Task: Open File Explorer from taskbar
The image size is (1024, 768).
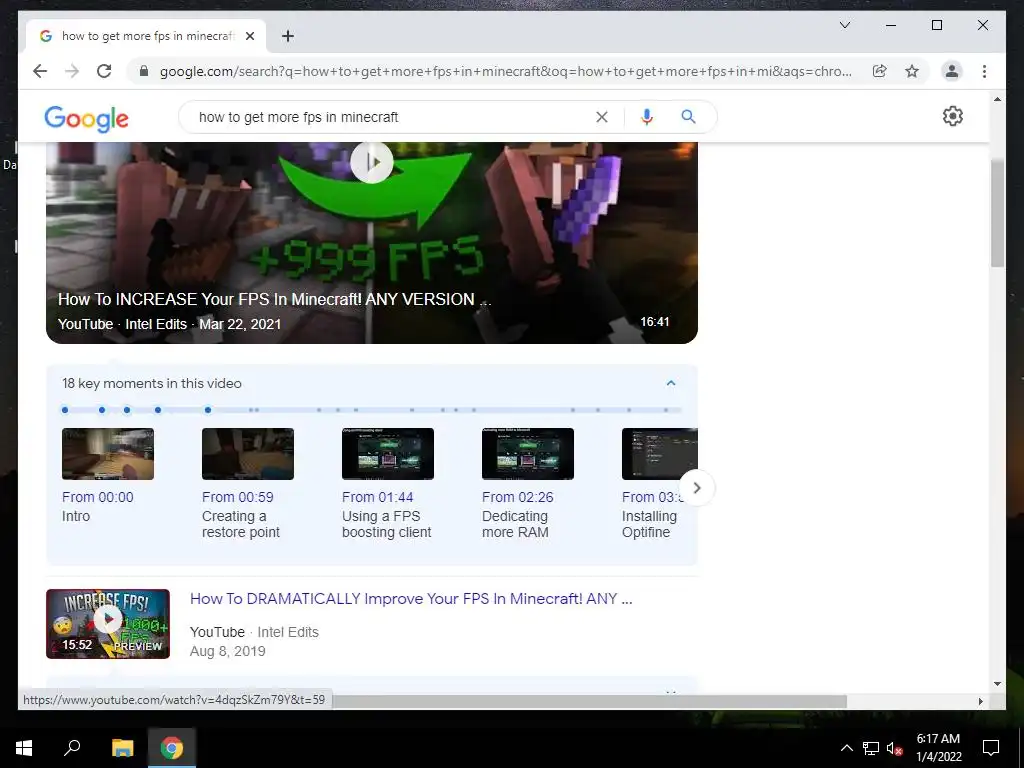Action: (x=122, y=748)
